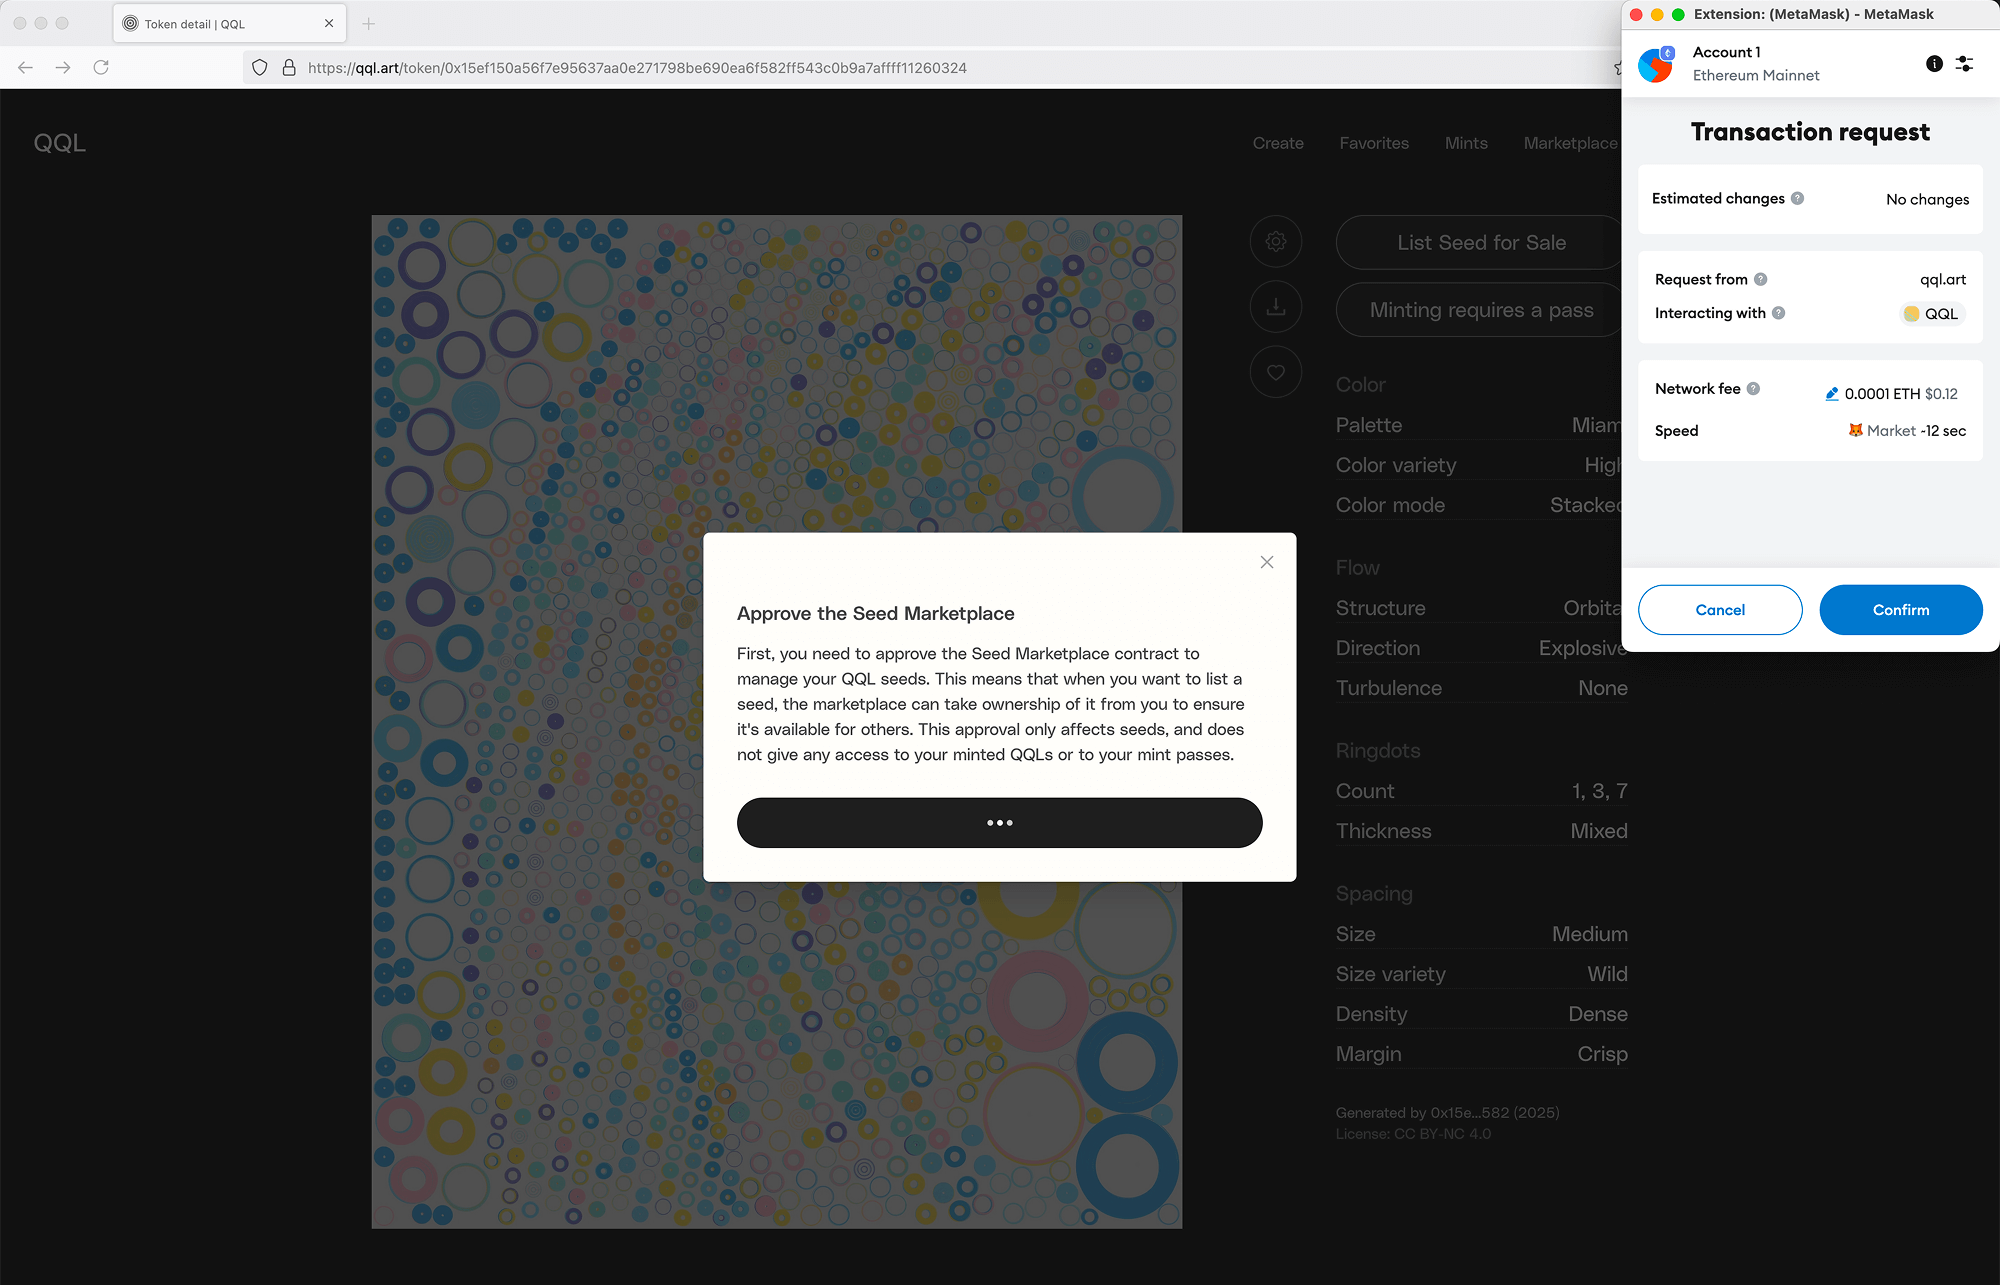This screenshot has height=1285, width=2000.
Task: Click the account info icon
Action: tap(1934, 64)
